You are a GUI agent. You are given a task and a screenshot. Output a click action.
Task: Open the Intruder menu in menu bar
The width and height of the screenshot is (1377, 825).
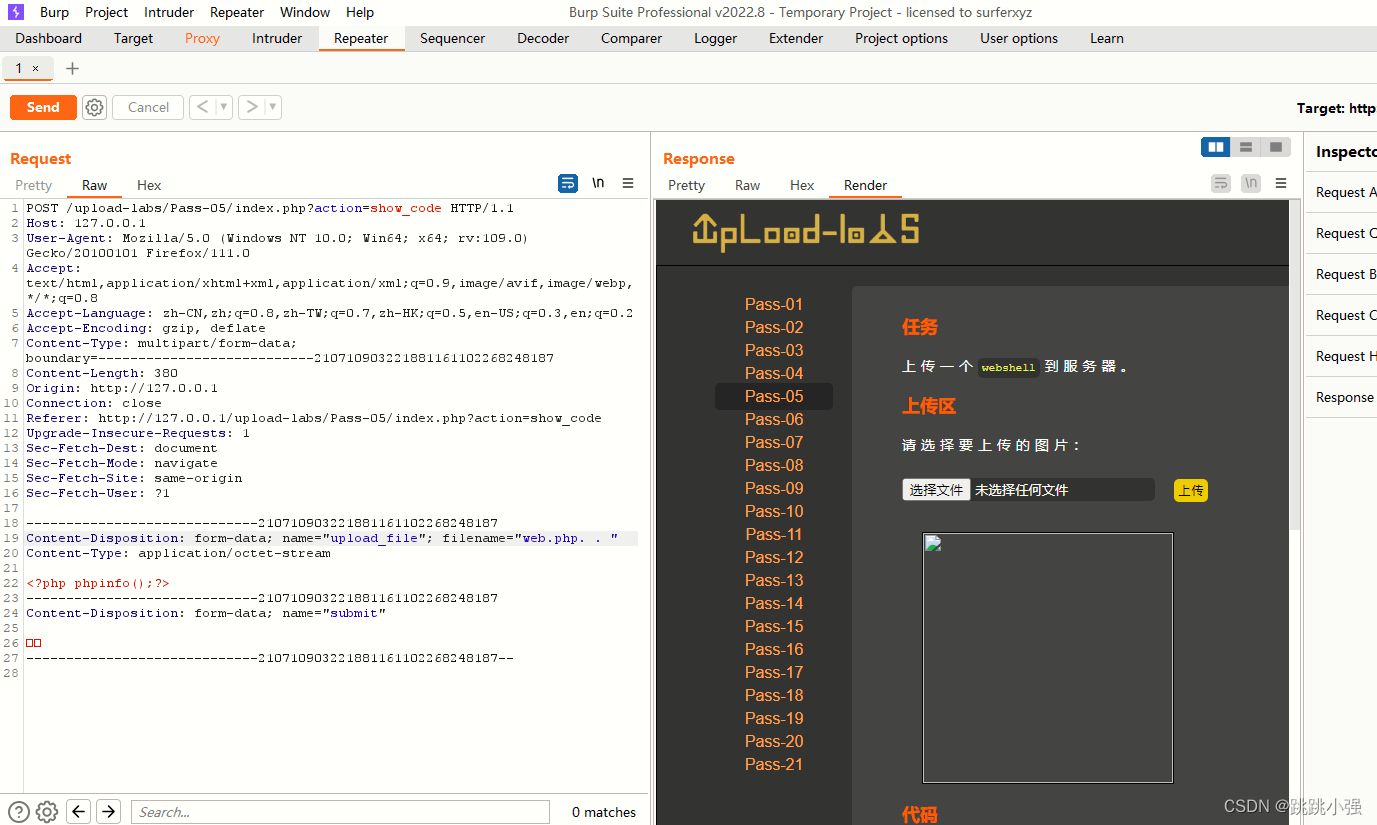(x=169, y=12)
